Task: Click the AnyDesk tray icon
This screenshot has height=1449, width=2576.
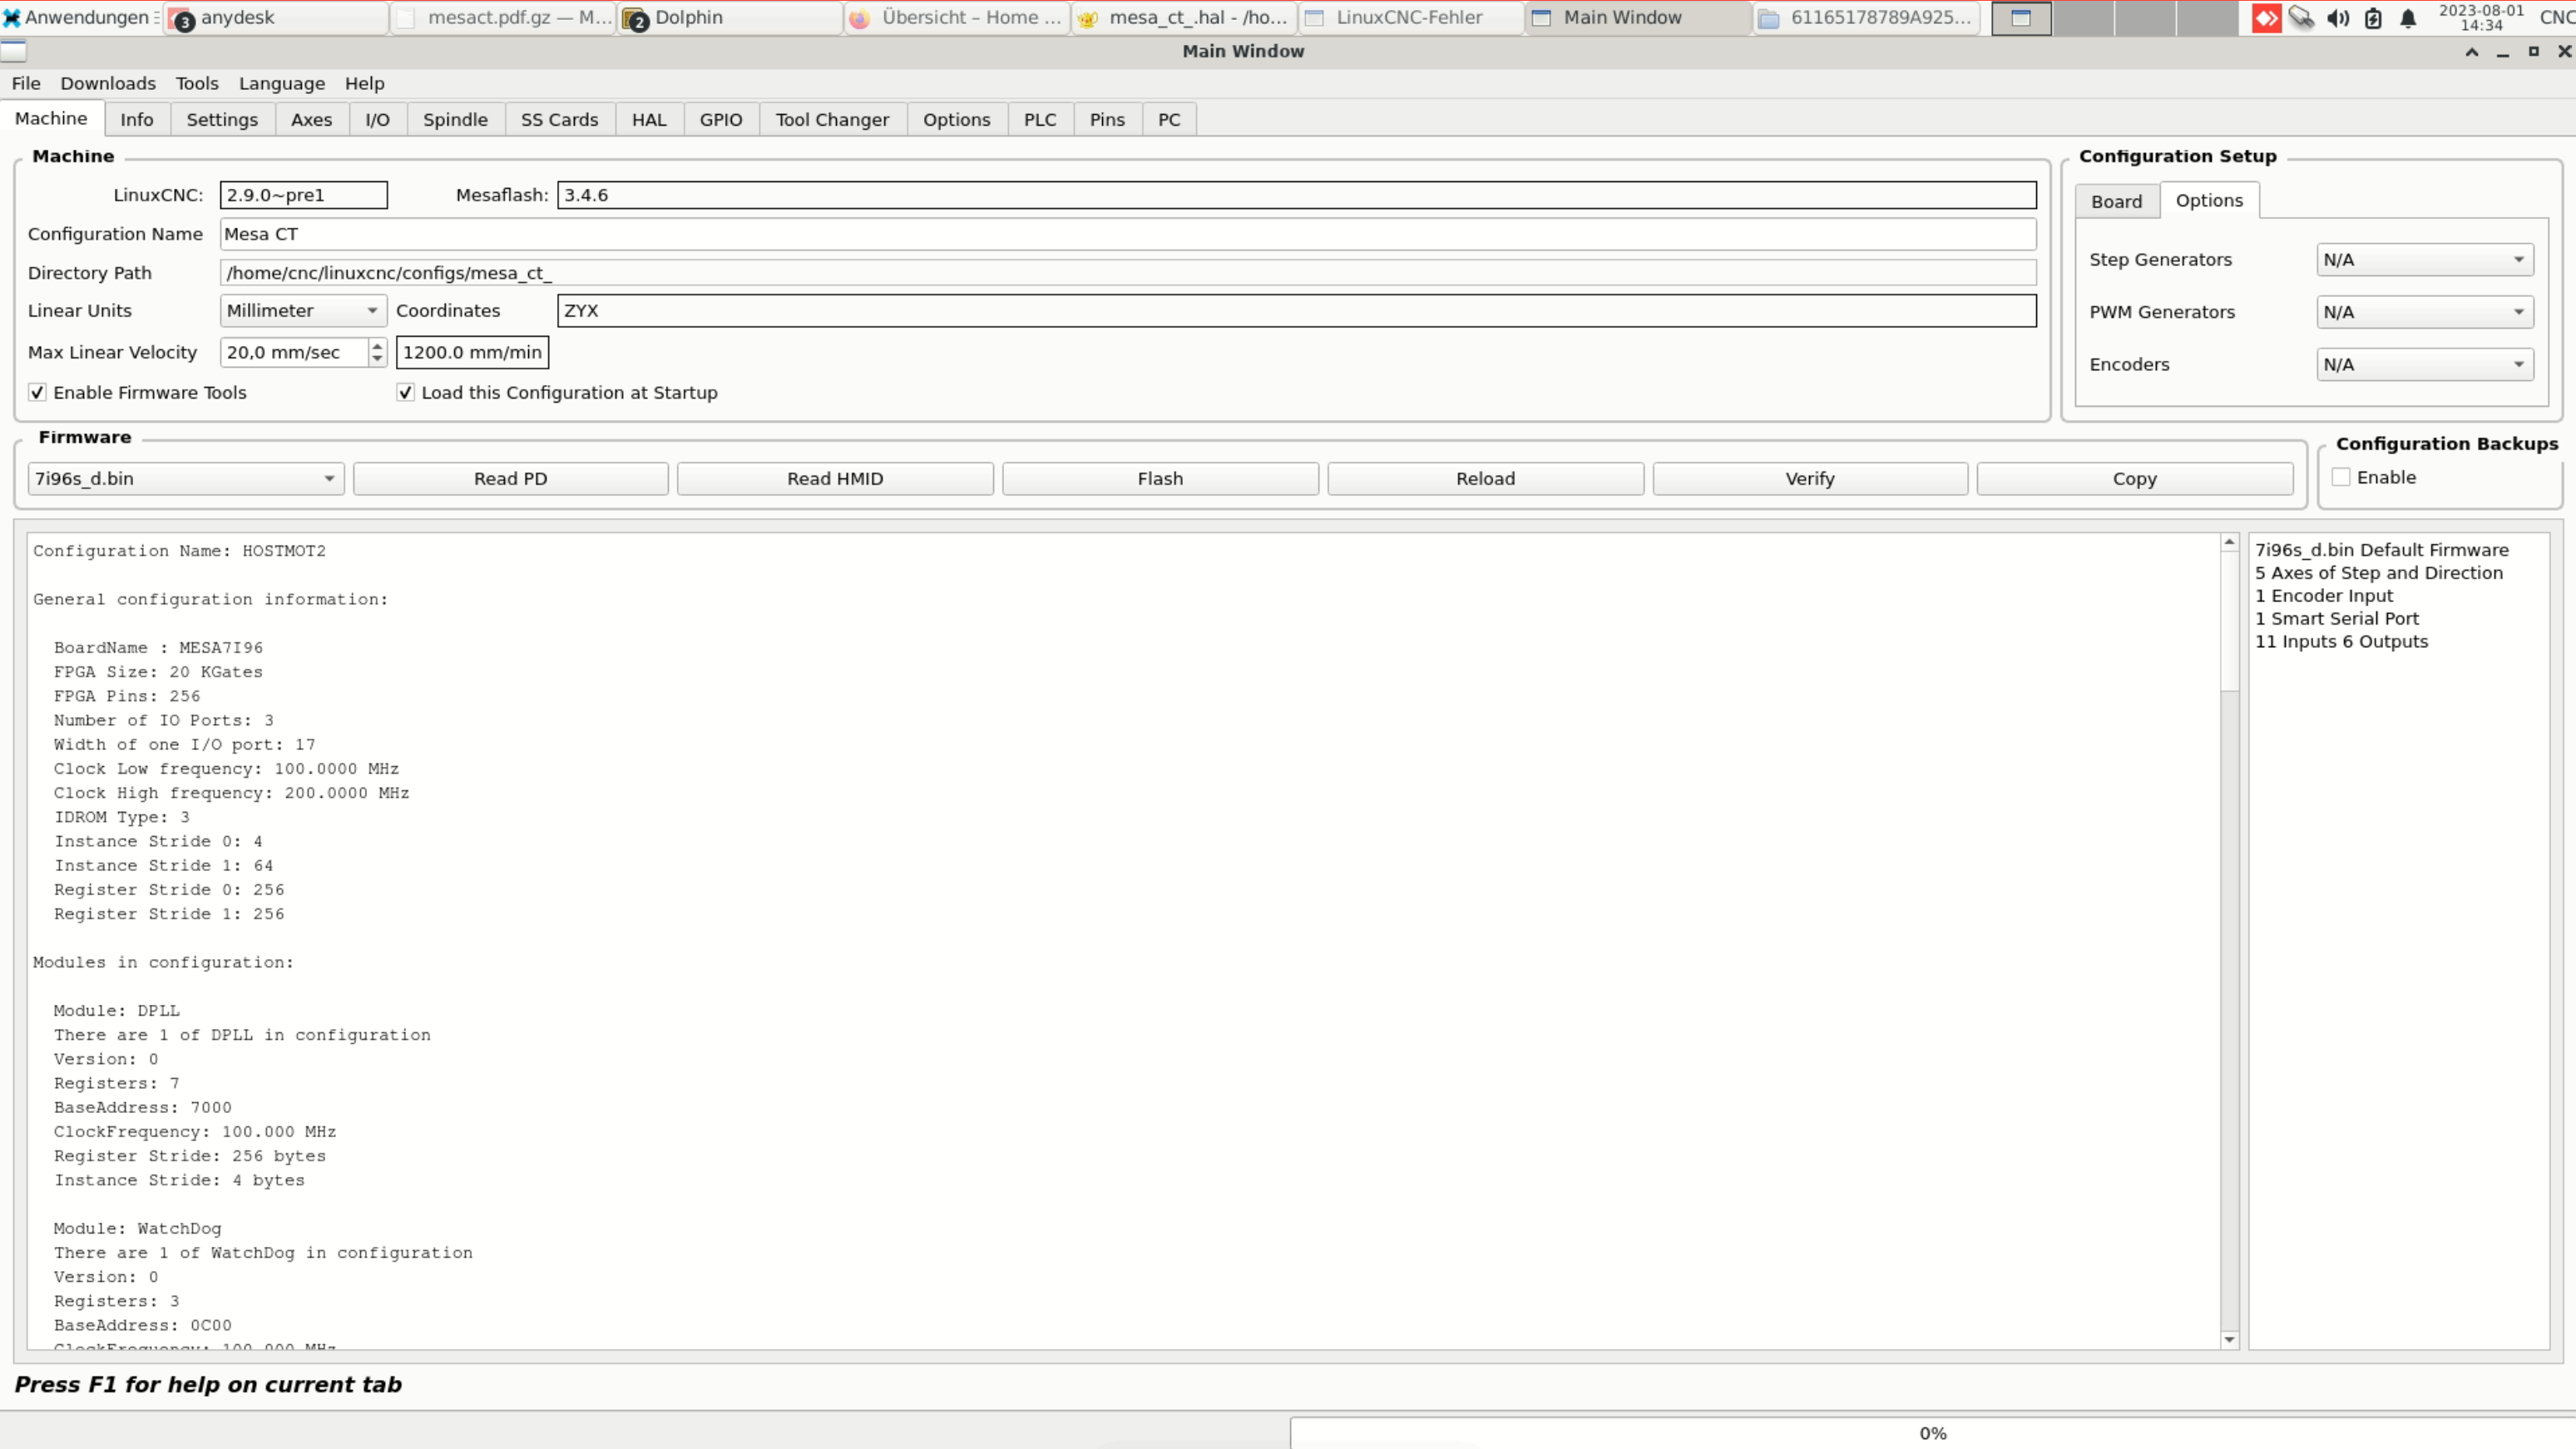Action: click(x=2266, y=18)
